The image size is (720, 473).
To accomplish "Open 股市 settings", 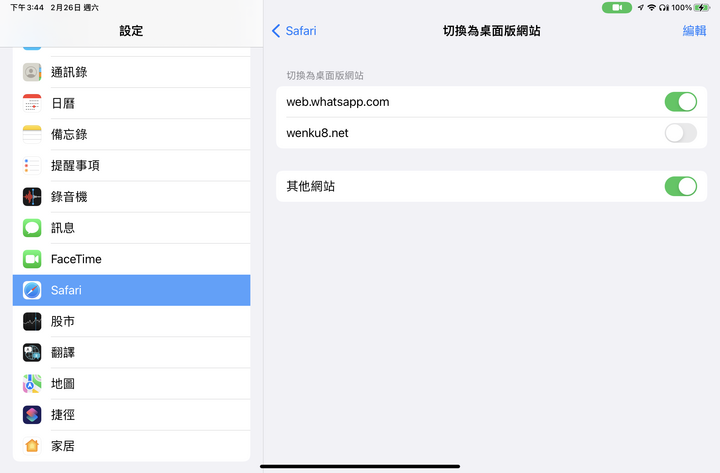I will 131,321.
